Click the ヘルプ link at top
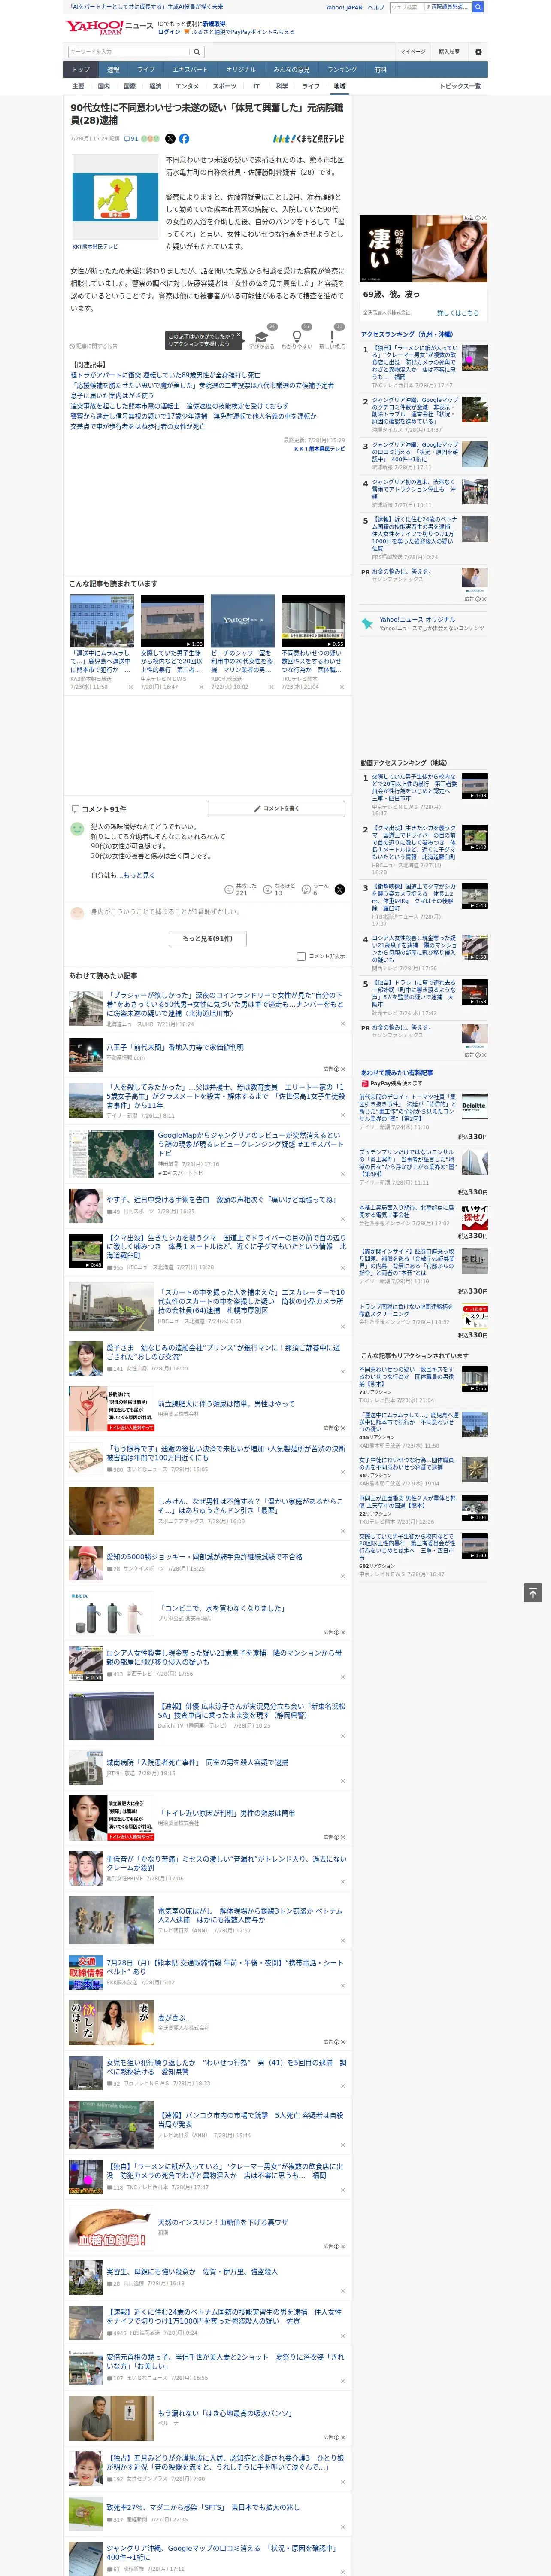Screen dimensions: 551x2576 point(376,7)
